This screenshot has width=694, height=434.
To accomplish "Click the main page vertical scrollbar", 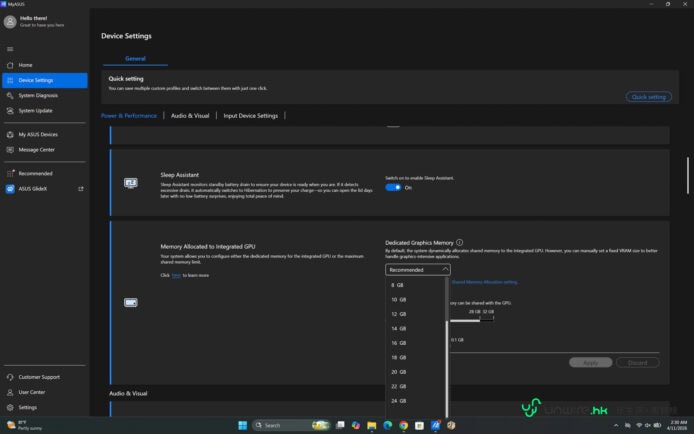I will pos(687,175).
